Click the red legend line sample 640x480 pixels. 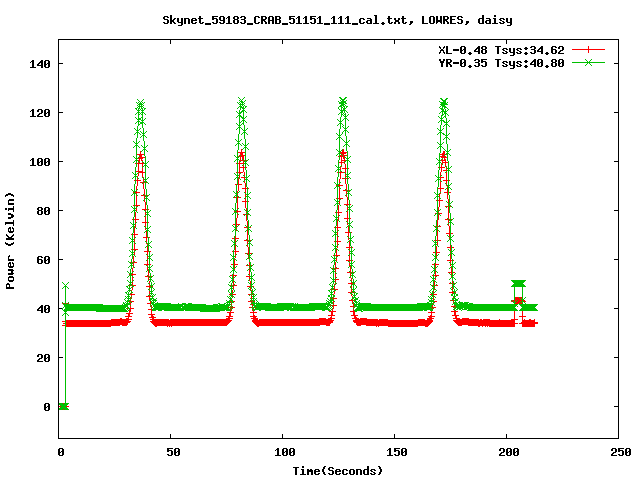pos(588,50)
